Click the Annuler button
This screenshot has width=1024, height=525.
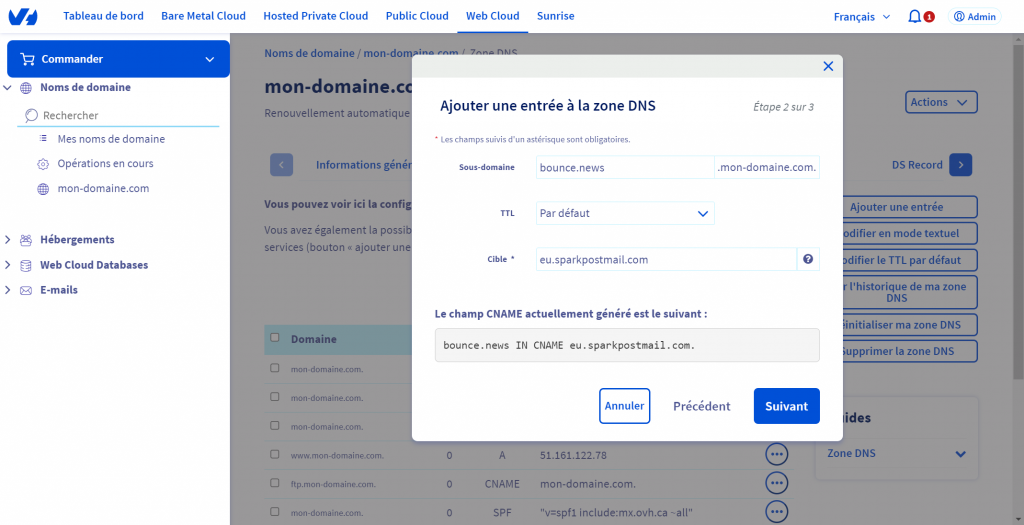[x=624, y=406]
